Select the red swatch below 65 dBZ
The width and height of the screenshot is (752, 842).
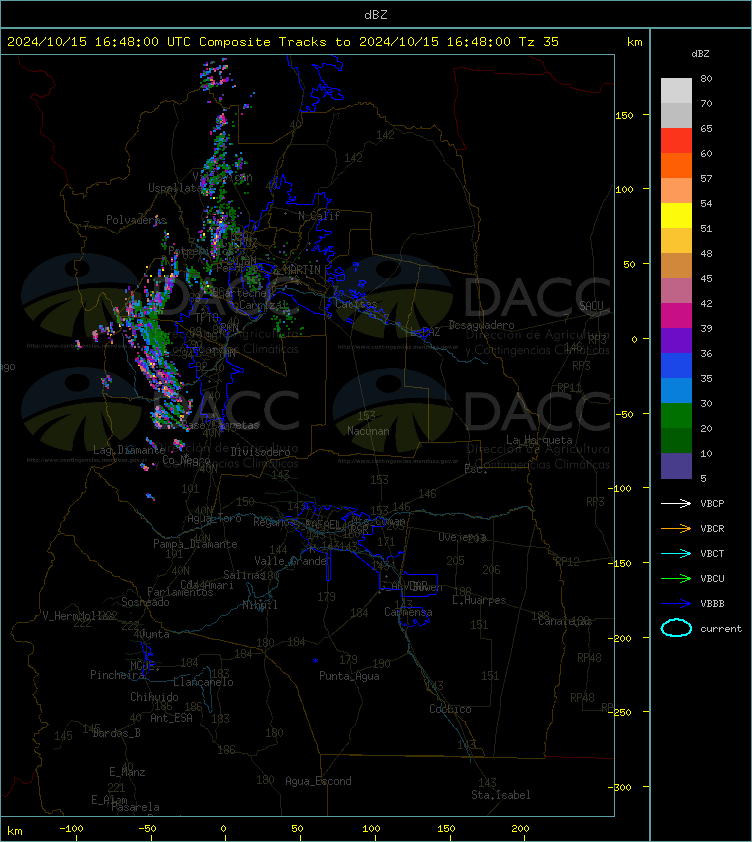(676, 141)
